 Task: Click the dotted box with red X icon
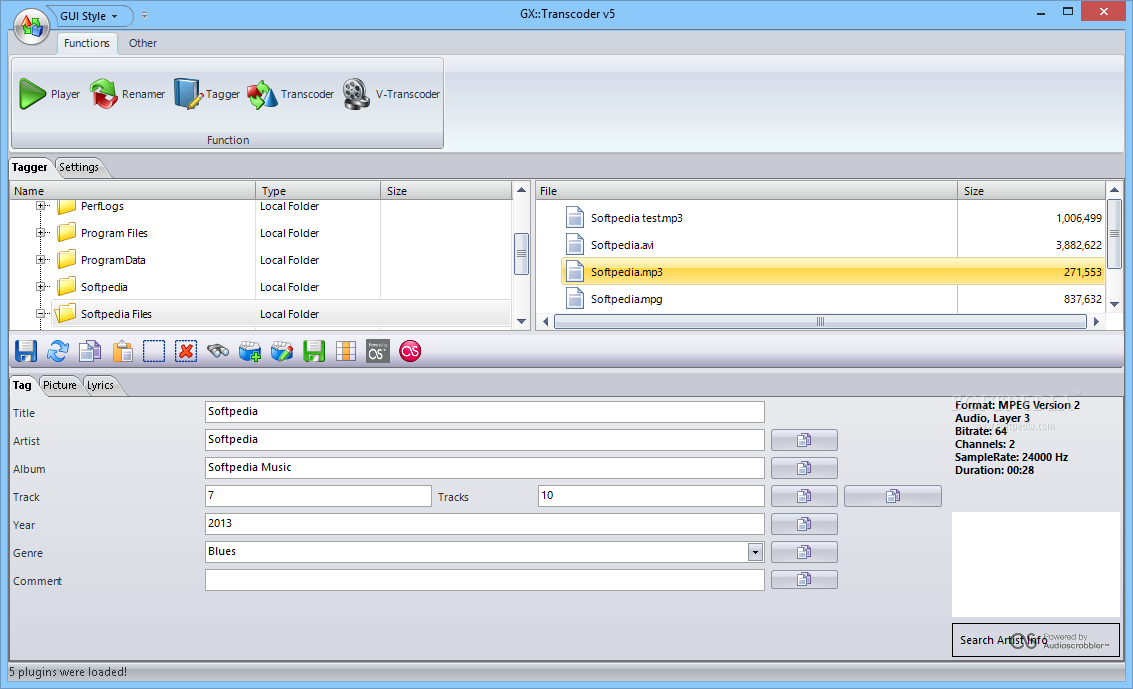coord(186,352)
